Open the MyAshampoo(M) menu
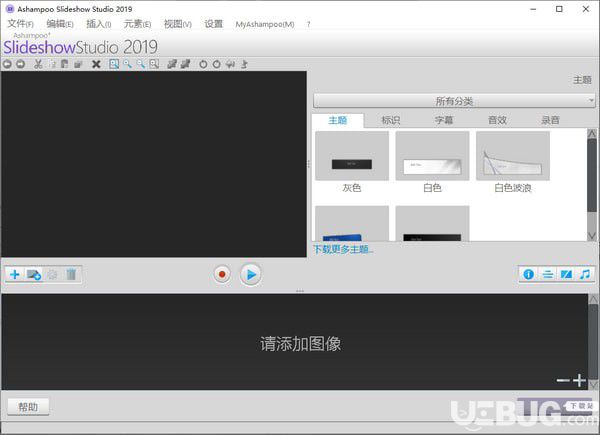600x435 pixels. [265, 24]
